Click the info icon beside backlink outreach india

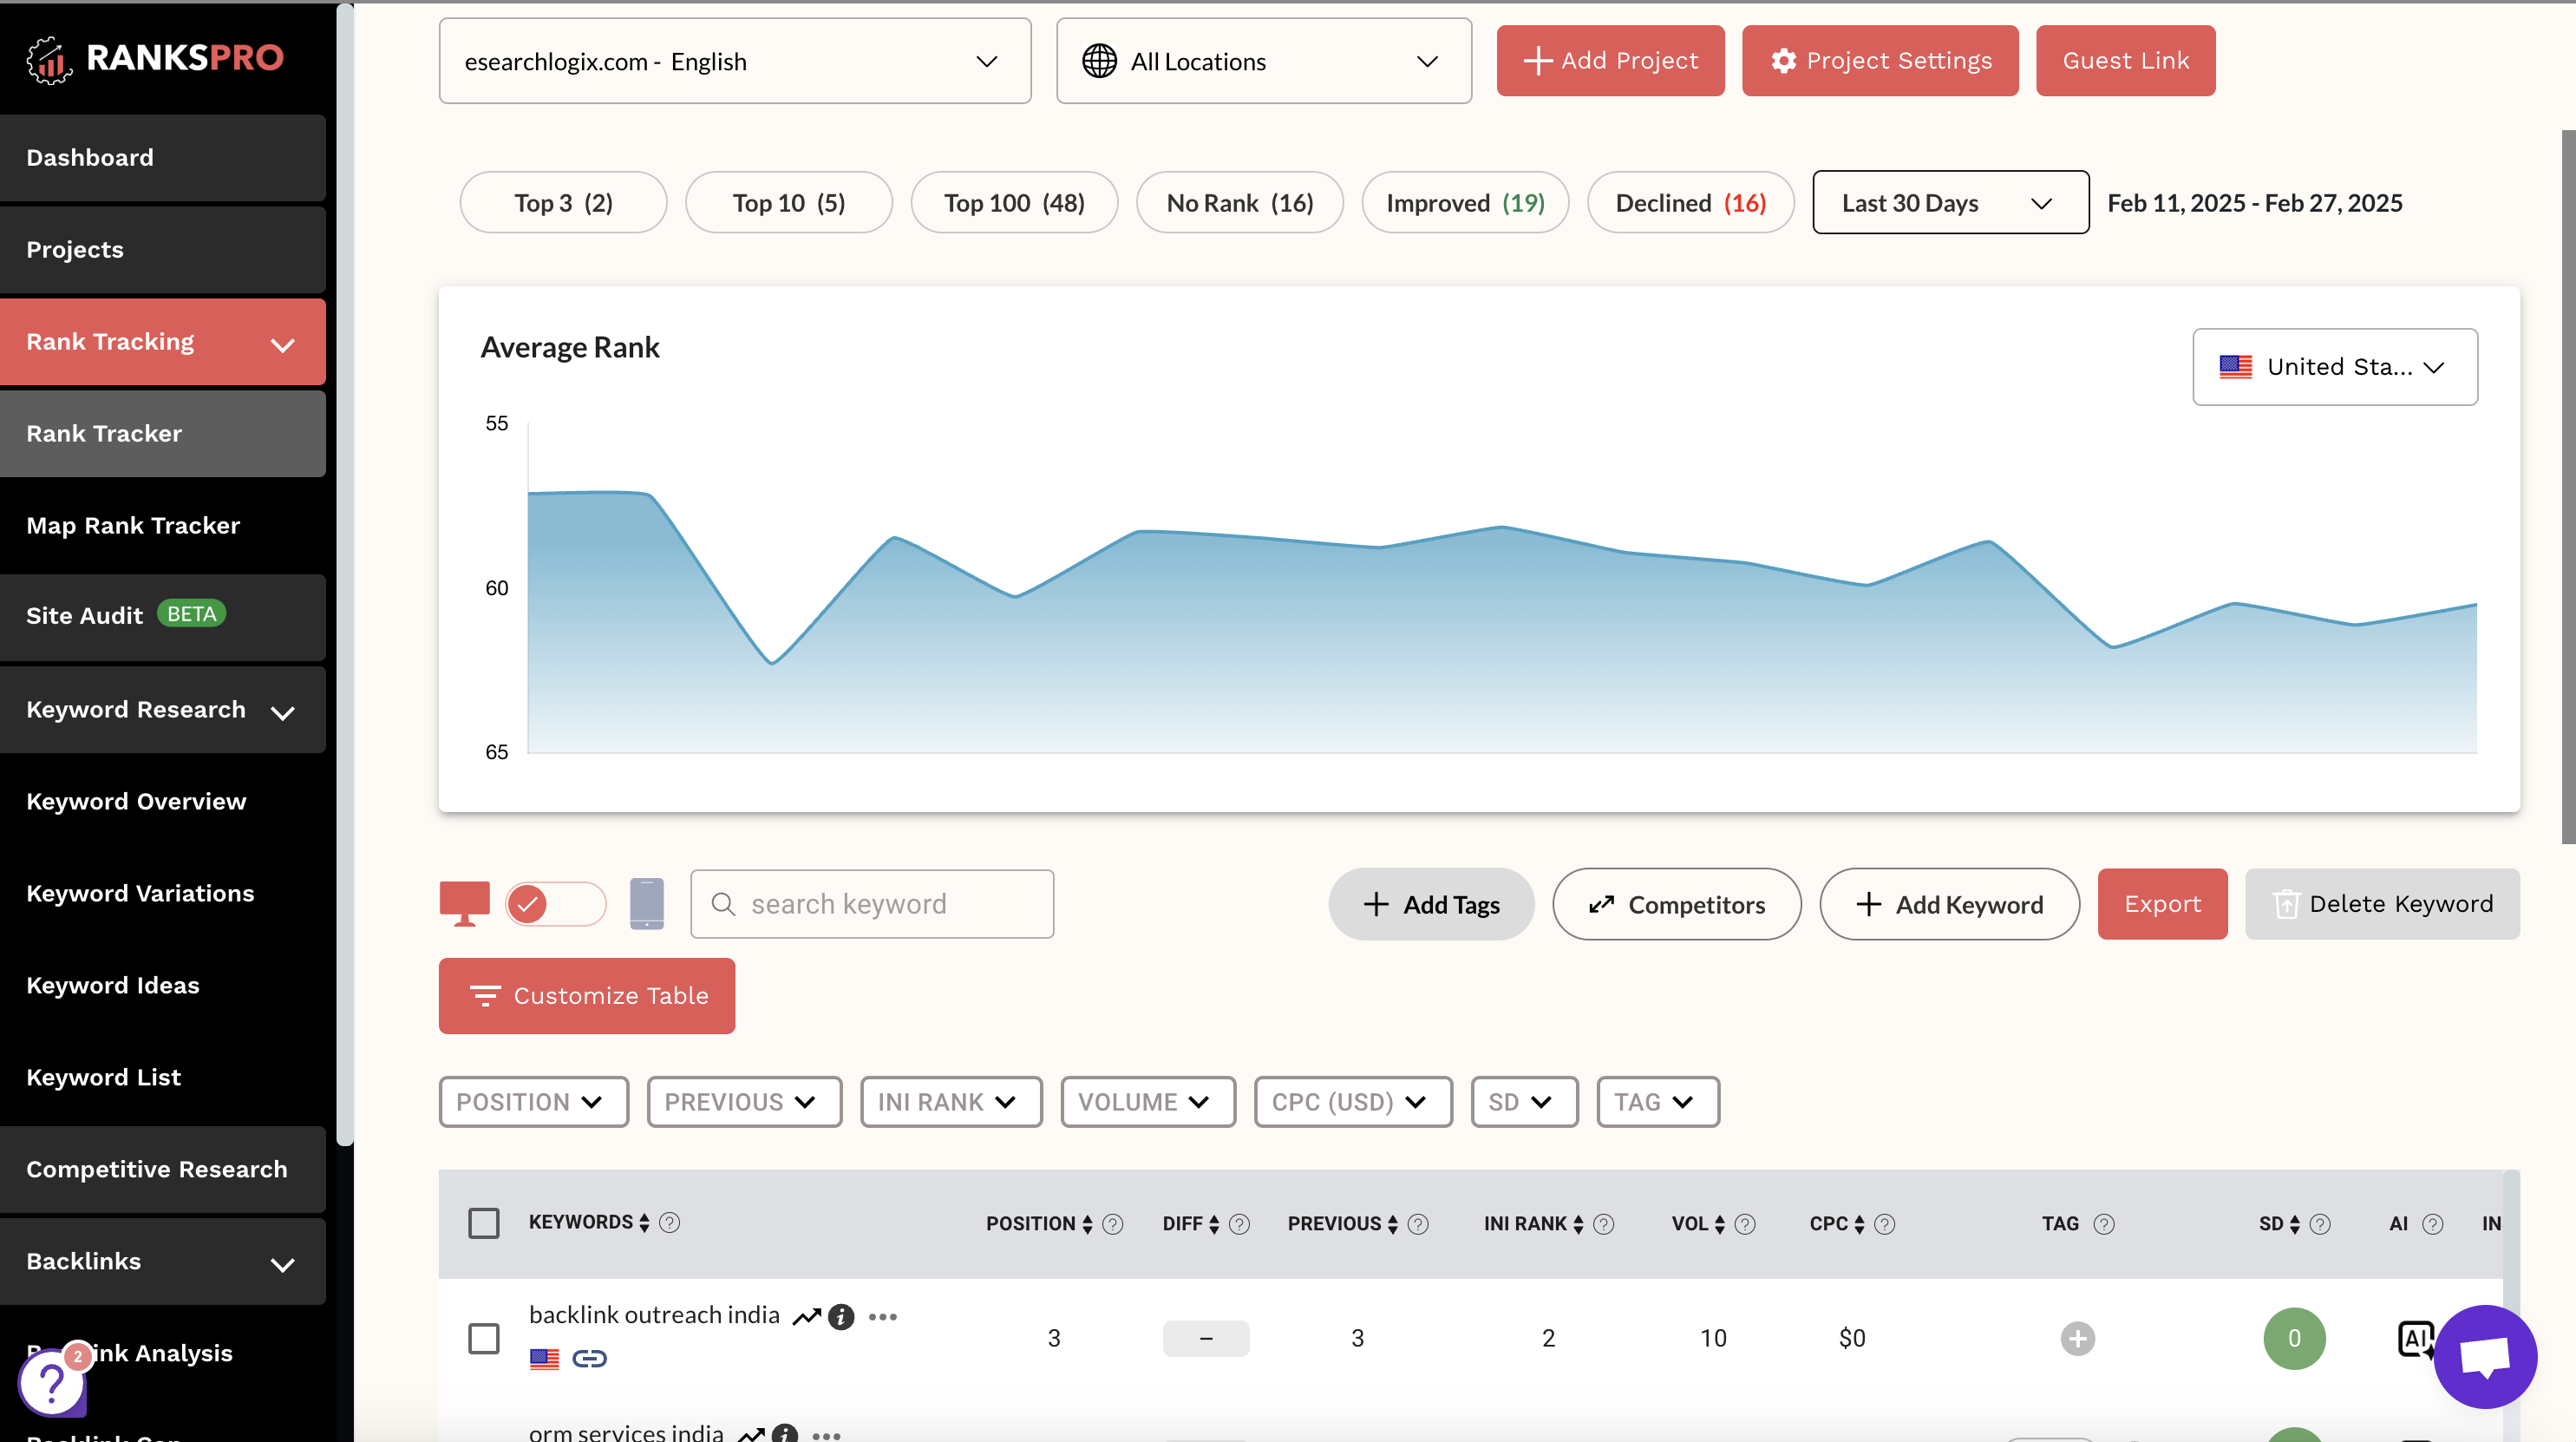tap(841, 1317)
